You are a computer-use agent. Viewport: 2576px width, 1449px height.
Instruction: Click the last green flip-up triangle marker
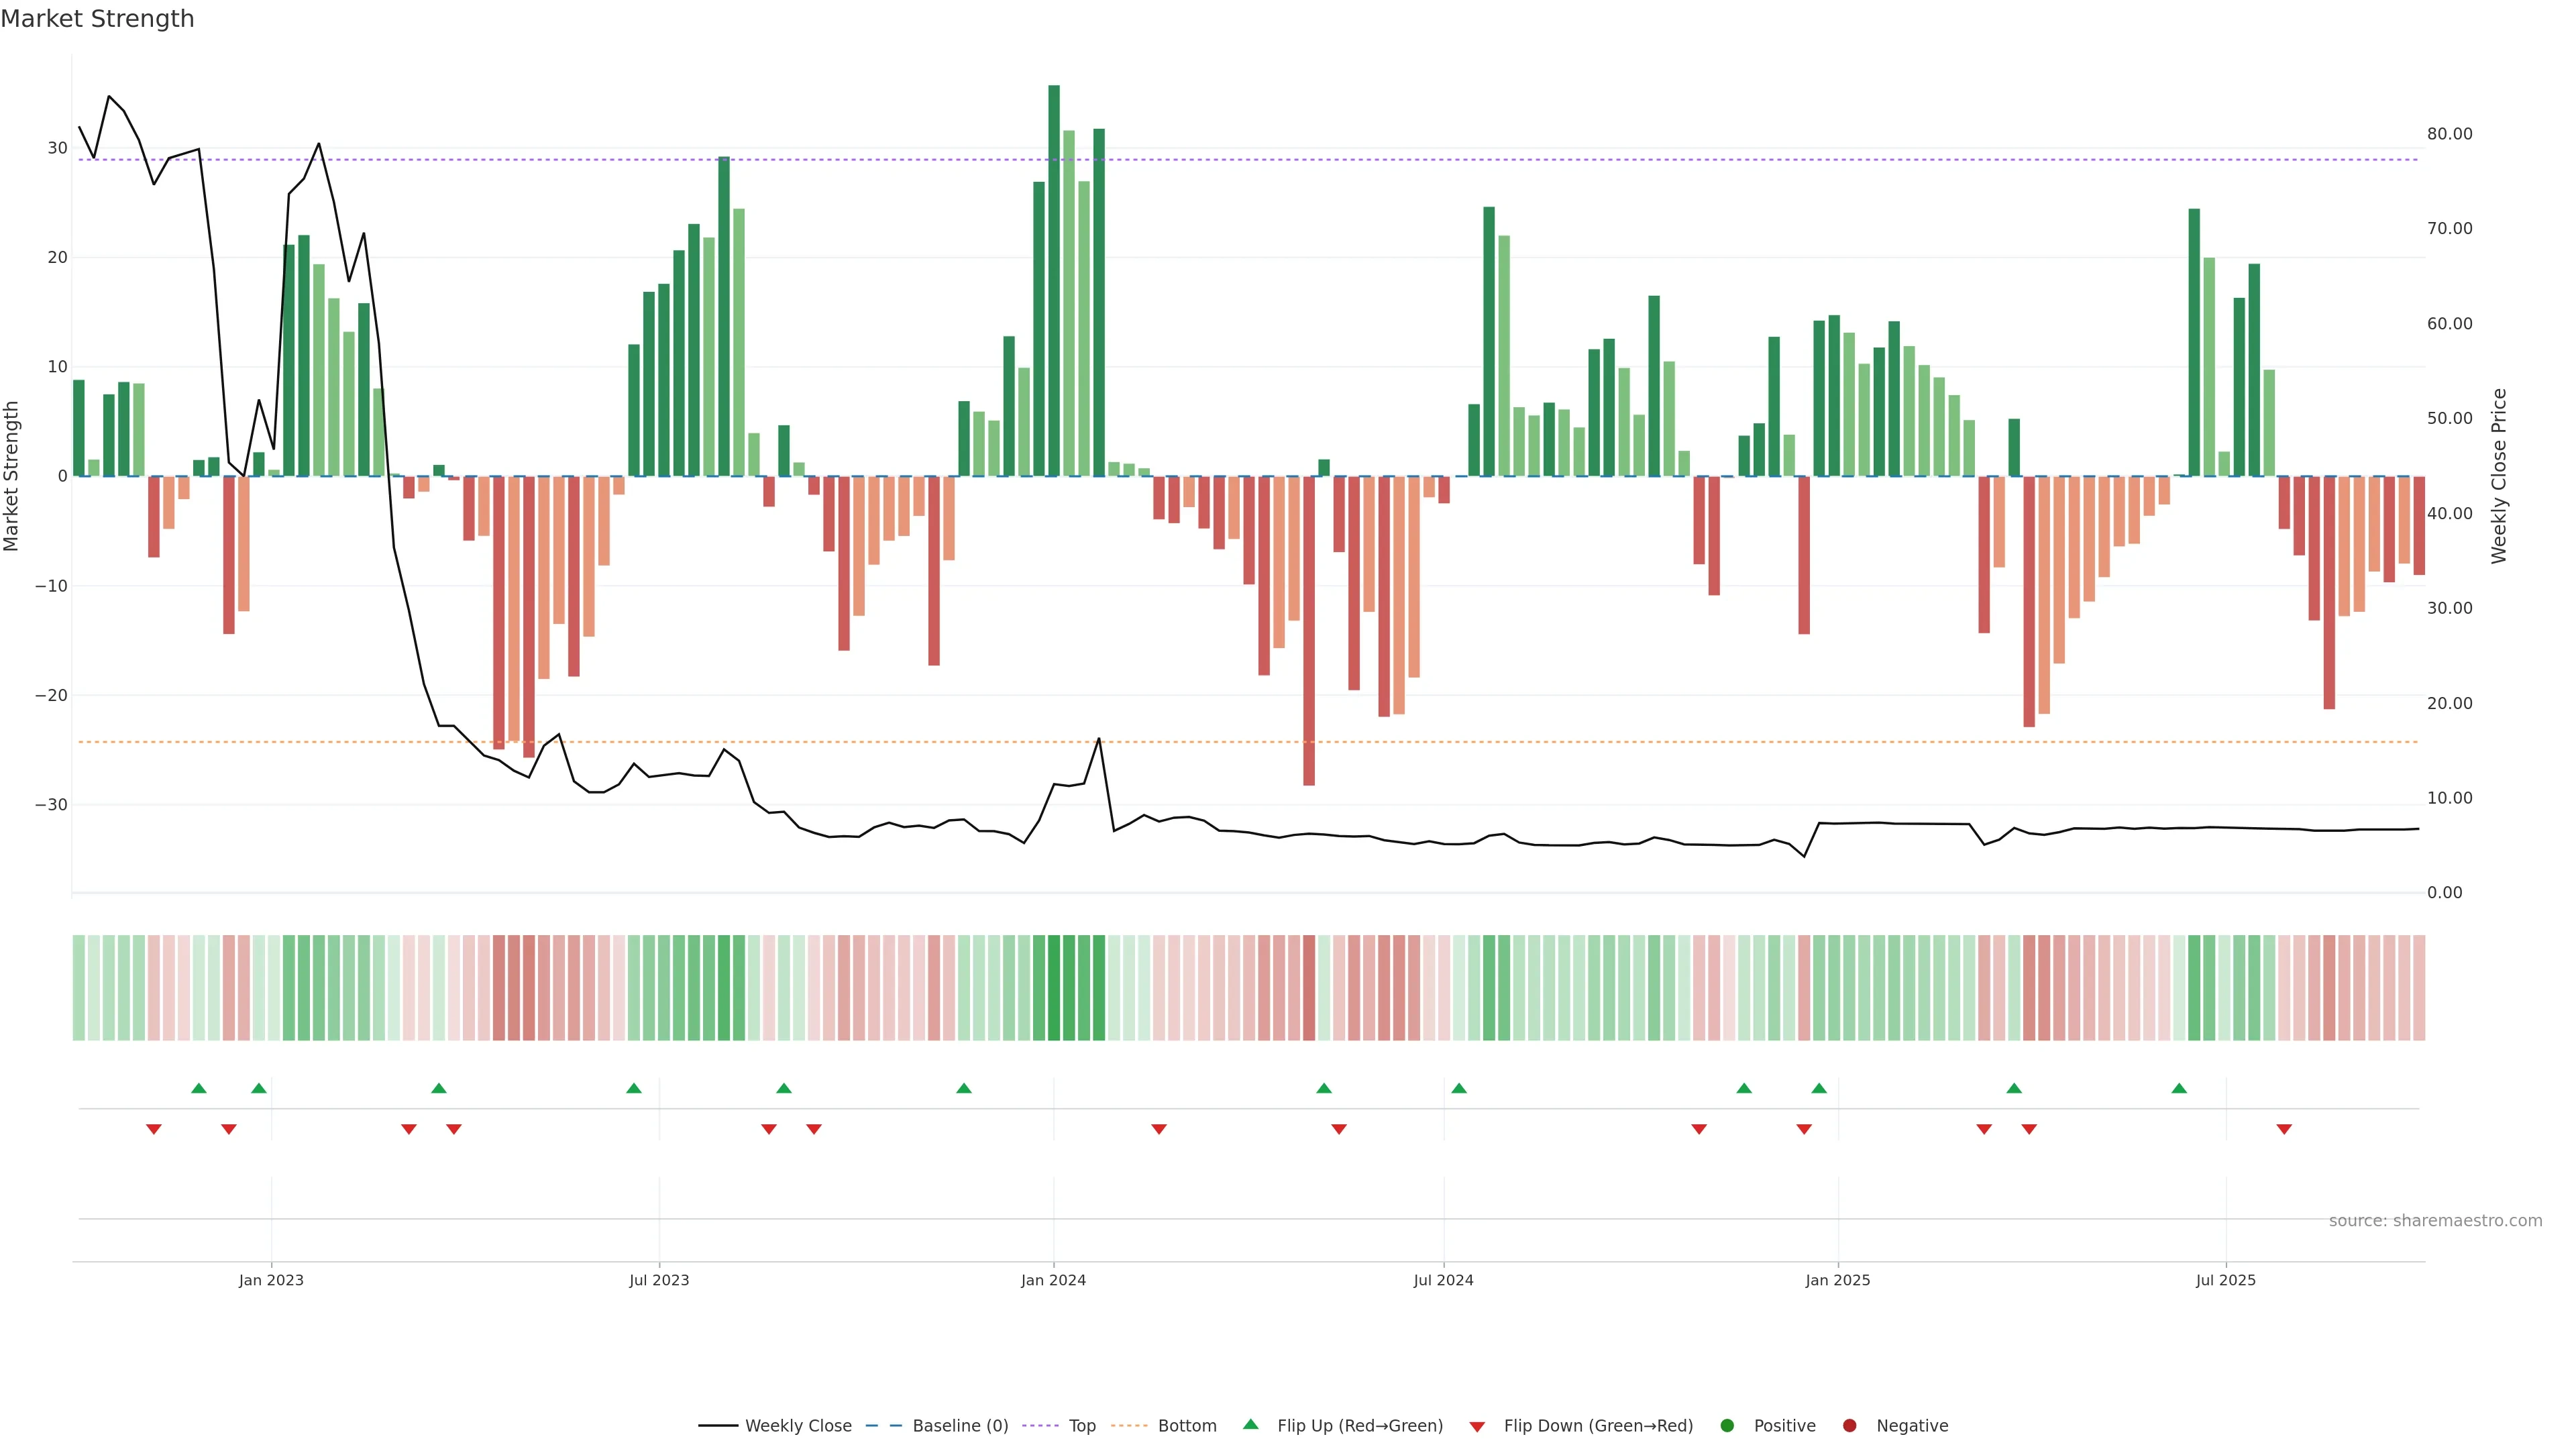2179,1088
